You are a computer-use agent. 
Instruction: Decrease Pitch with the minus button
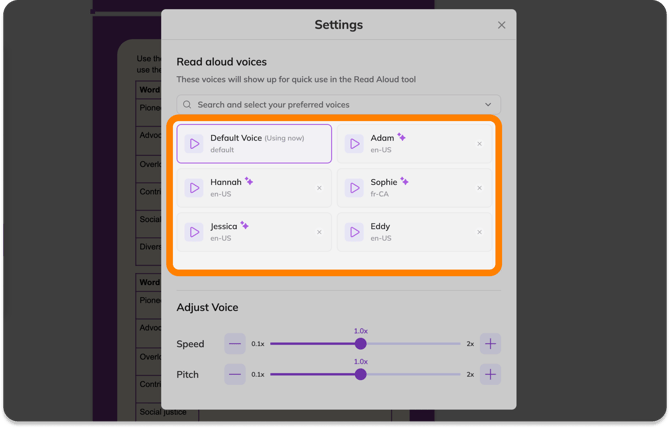tap(235, 375)
